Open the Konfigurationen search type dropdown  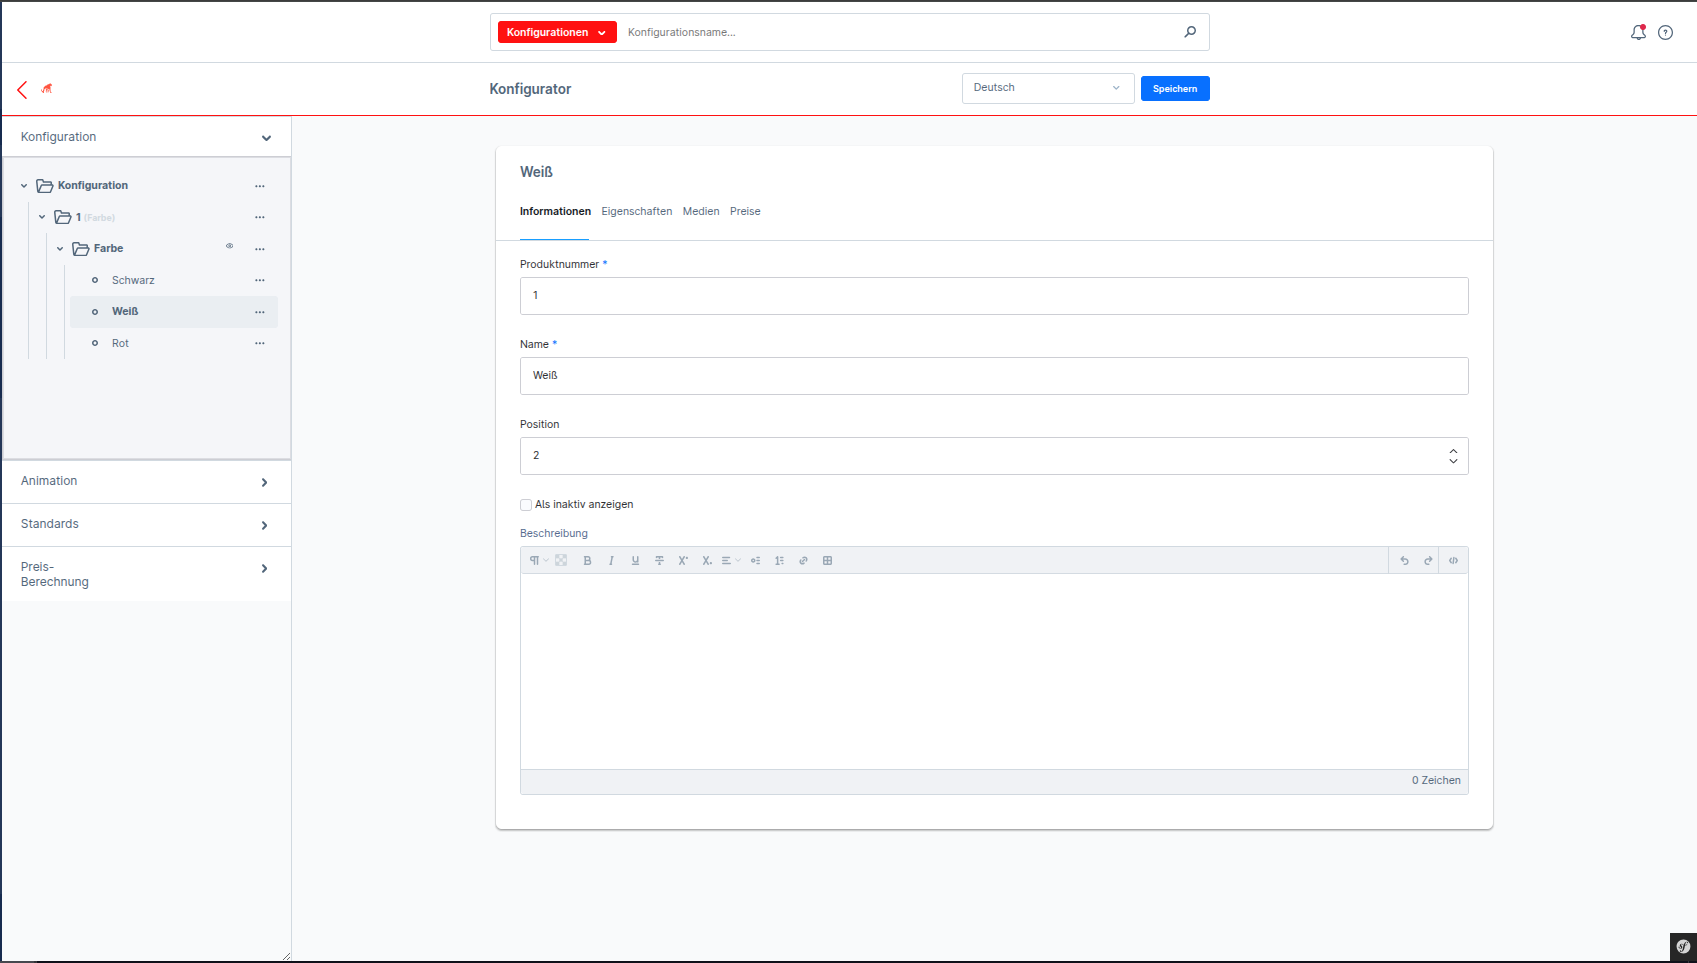pos(557,32)
